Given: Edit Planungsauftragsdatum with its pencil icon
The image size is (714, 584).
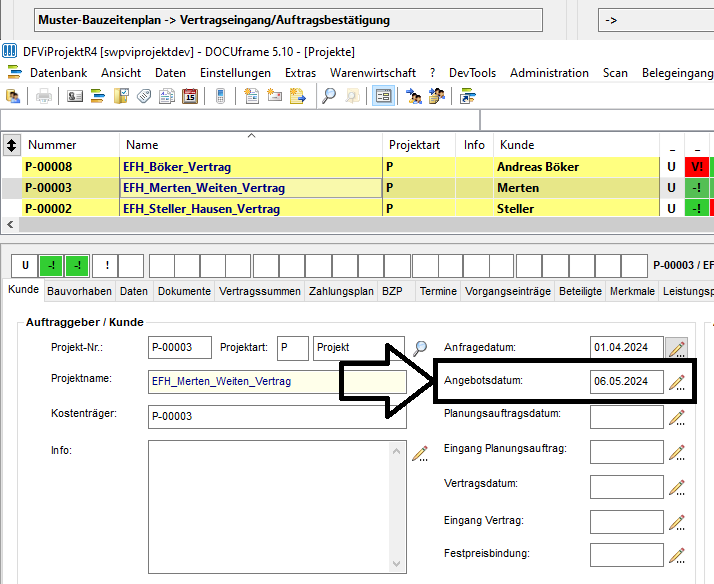Looking at the screenshot, I should point(677,417).
